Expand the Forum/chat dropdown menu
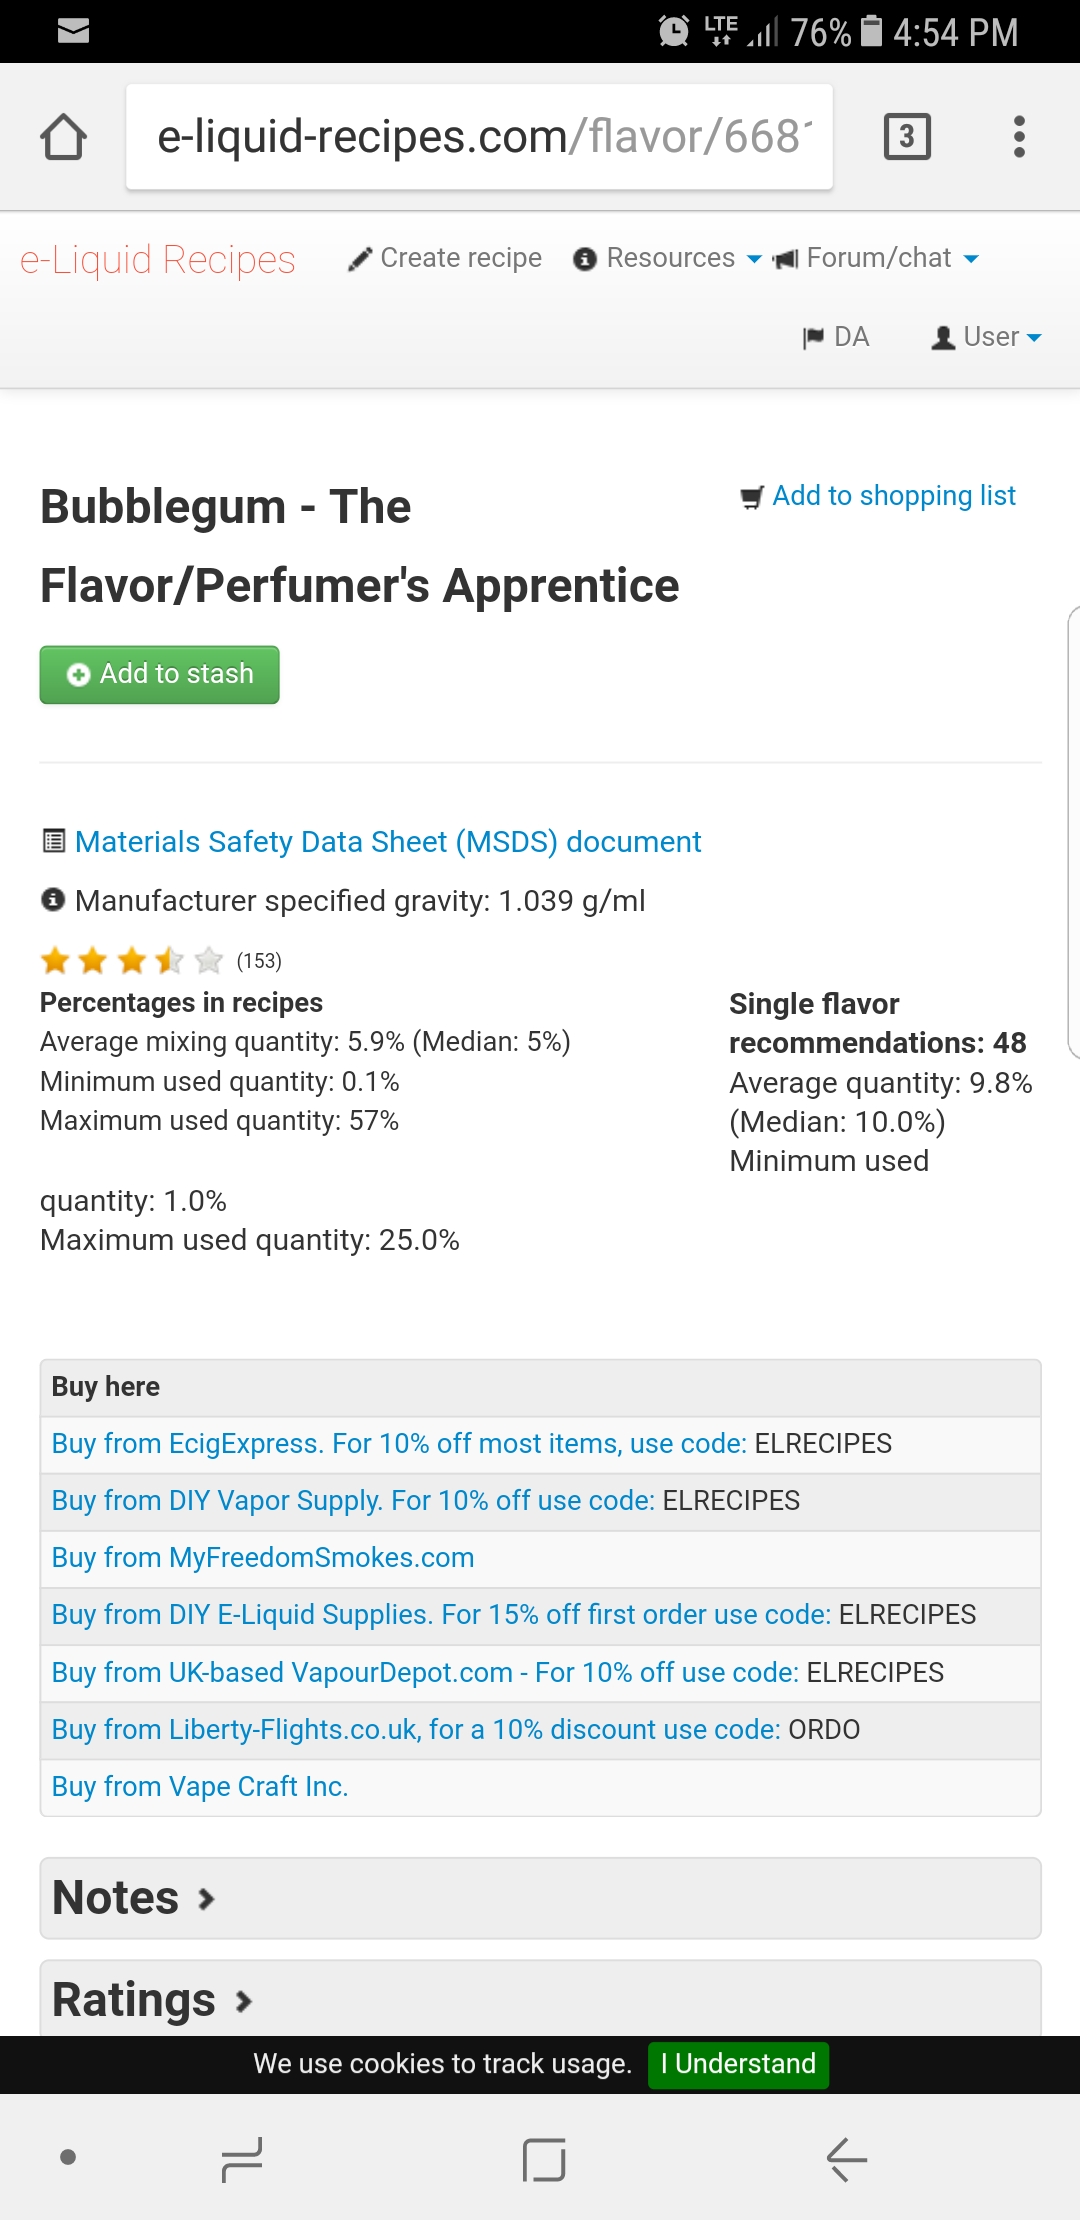This screenshot has width=1080, height=2220. pos(875,258)
